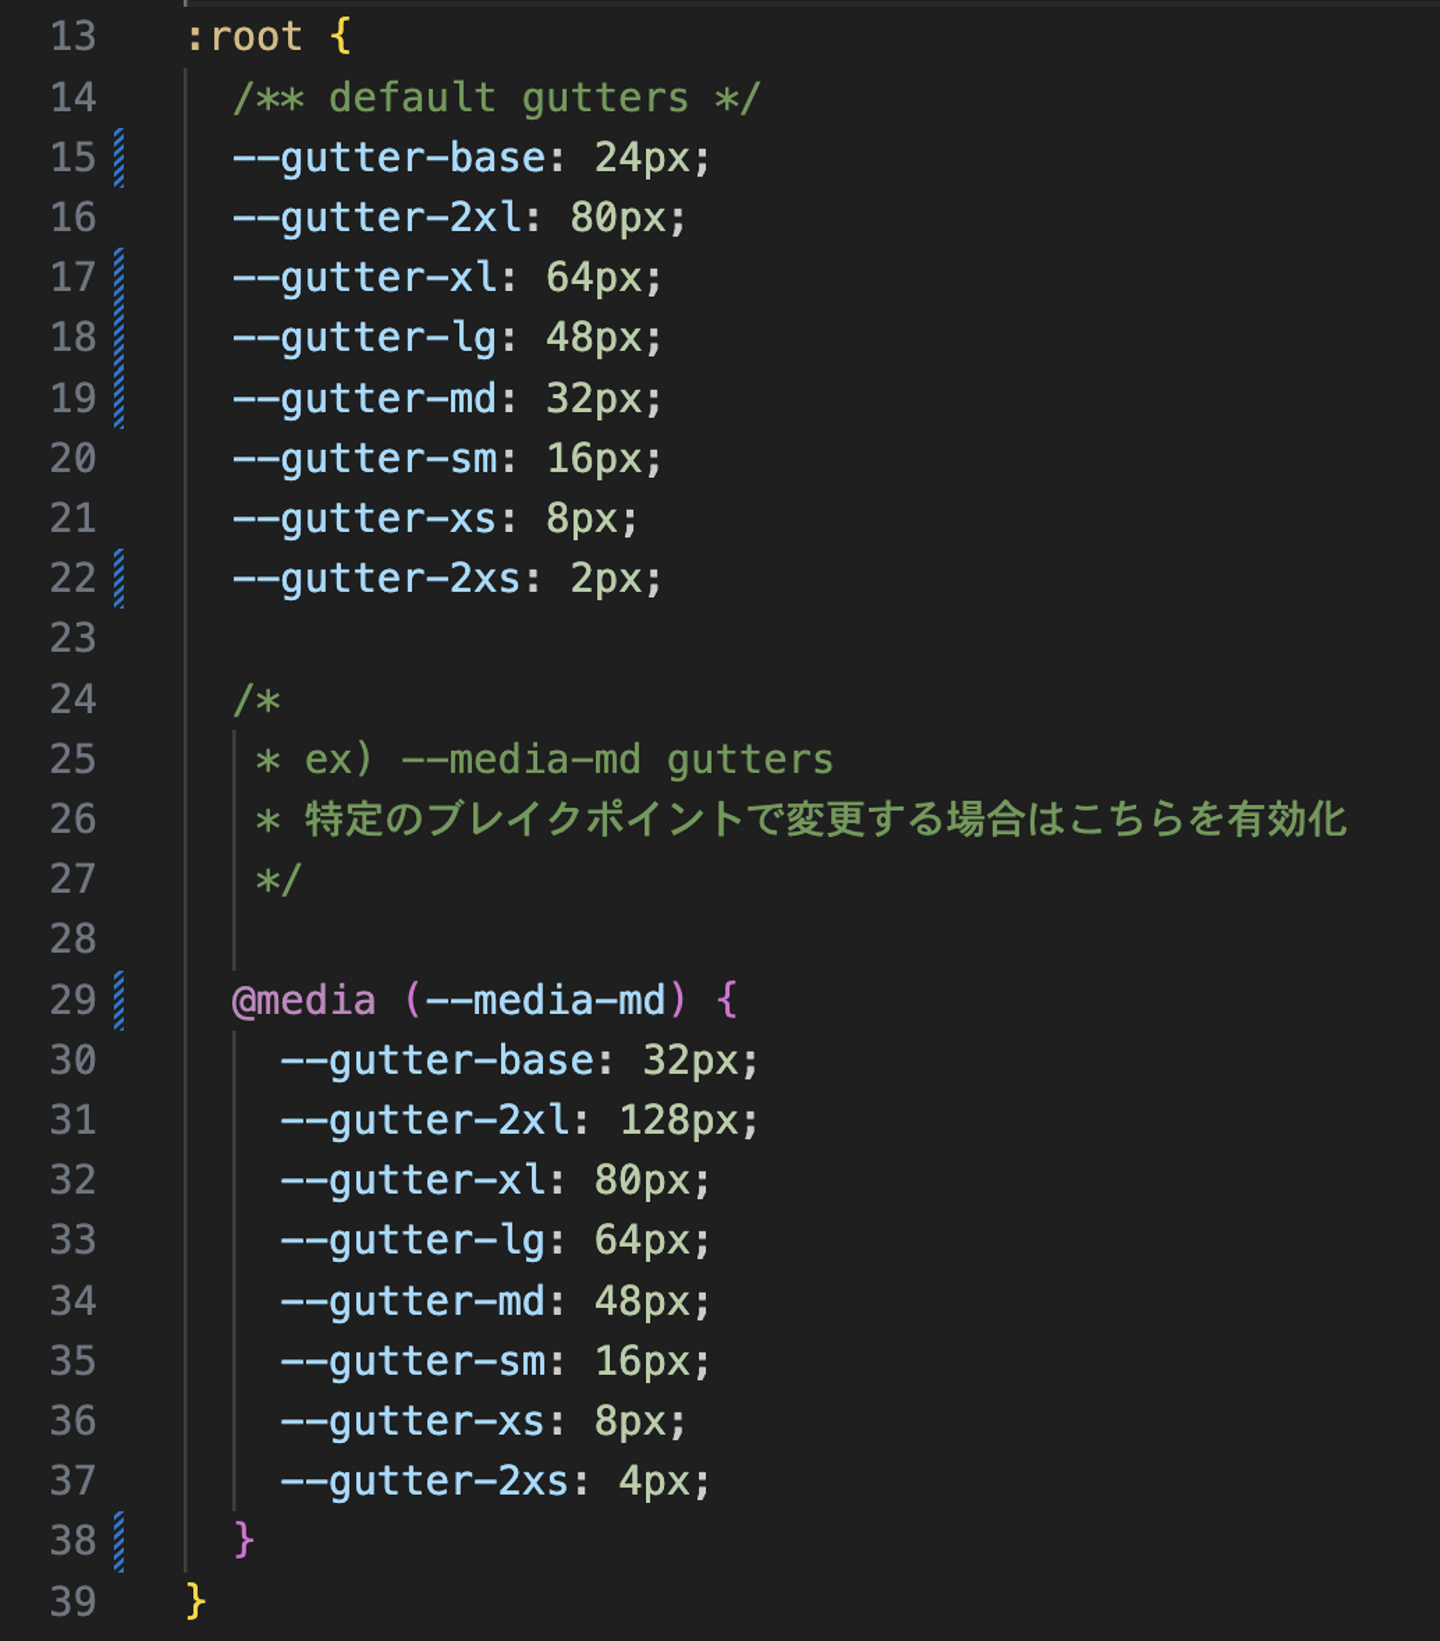Click the :root selector text
The image size is (1440, 1641).
click(245, 37)
